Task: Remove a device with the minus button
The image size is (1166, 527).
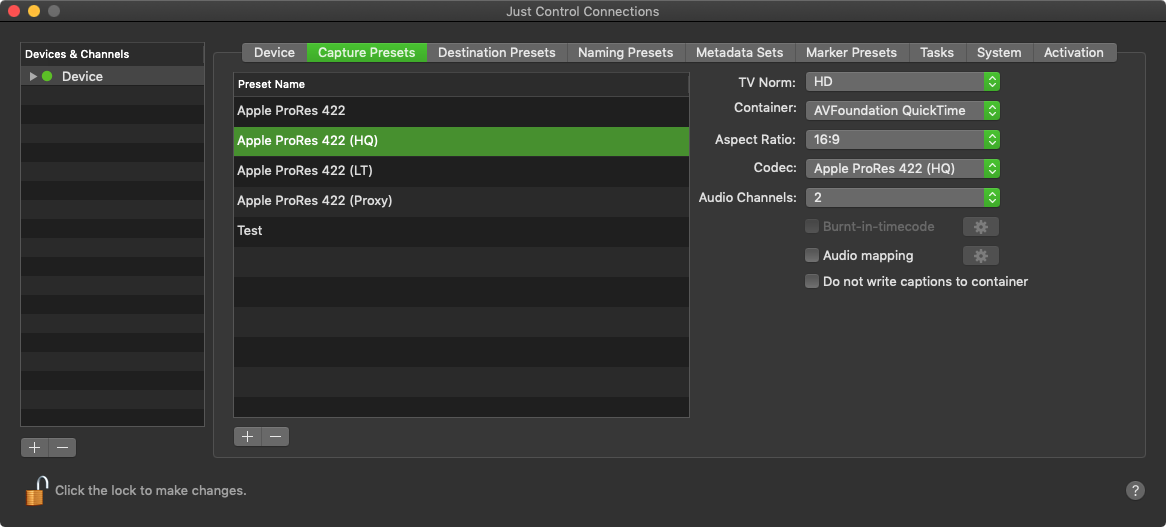Action: (62, 447)
